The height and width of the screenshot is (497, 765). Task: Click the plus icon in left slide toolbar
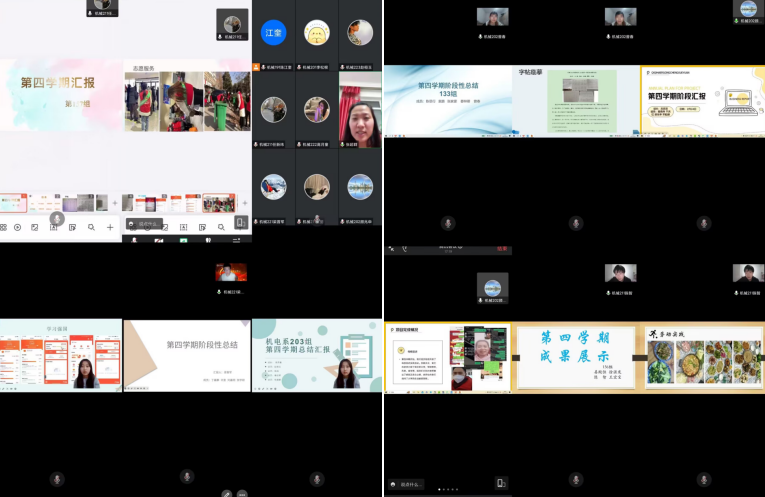click(x=110, y=227)
